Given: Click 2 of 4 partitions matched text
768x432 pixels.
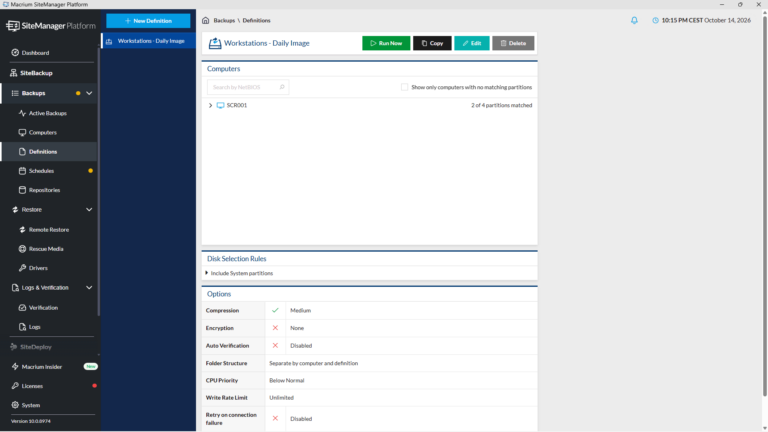Looking at the screenshot, I should click(502, 105).
